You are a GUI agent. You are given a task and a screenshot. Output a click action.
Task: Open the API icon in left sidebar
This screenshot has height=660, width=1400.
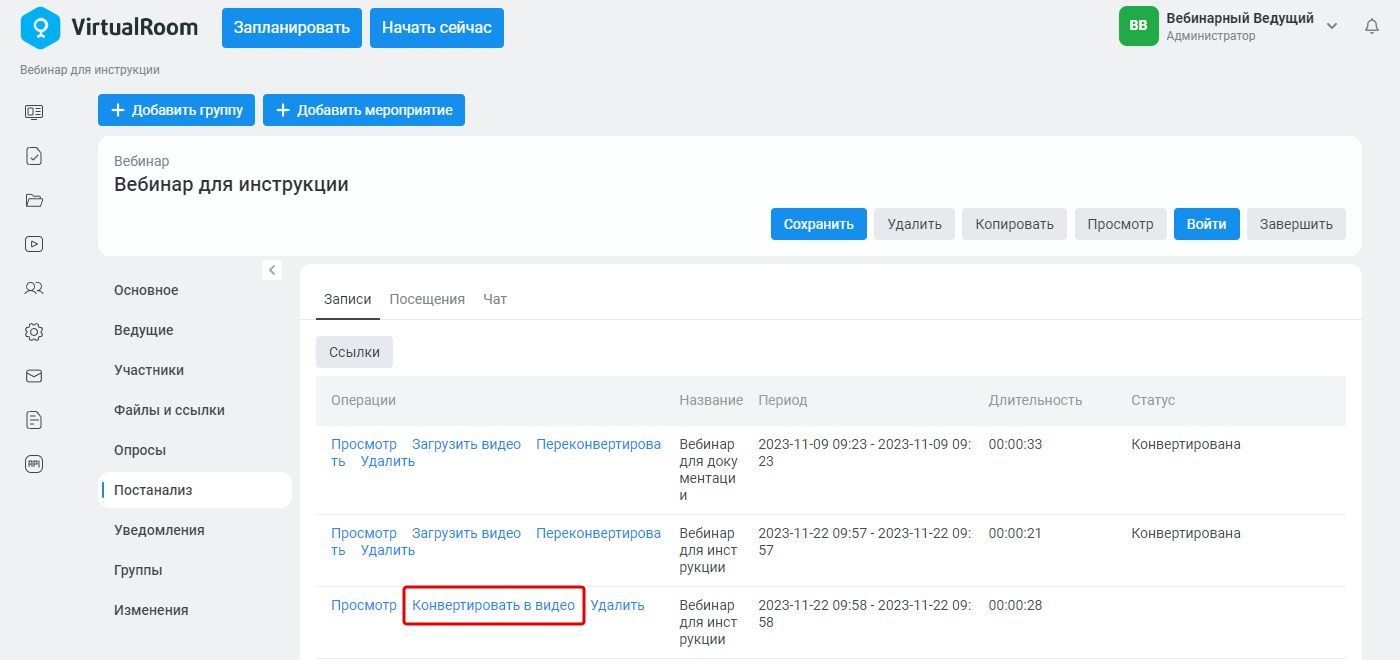[x=34, y=464]
